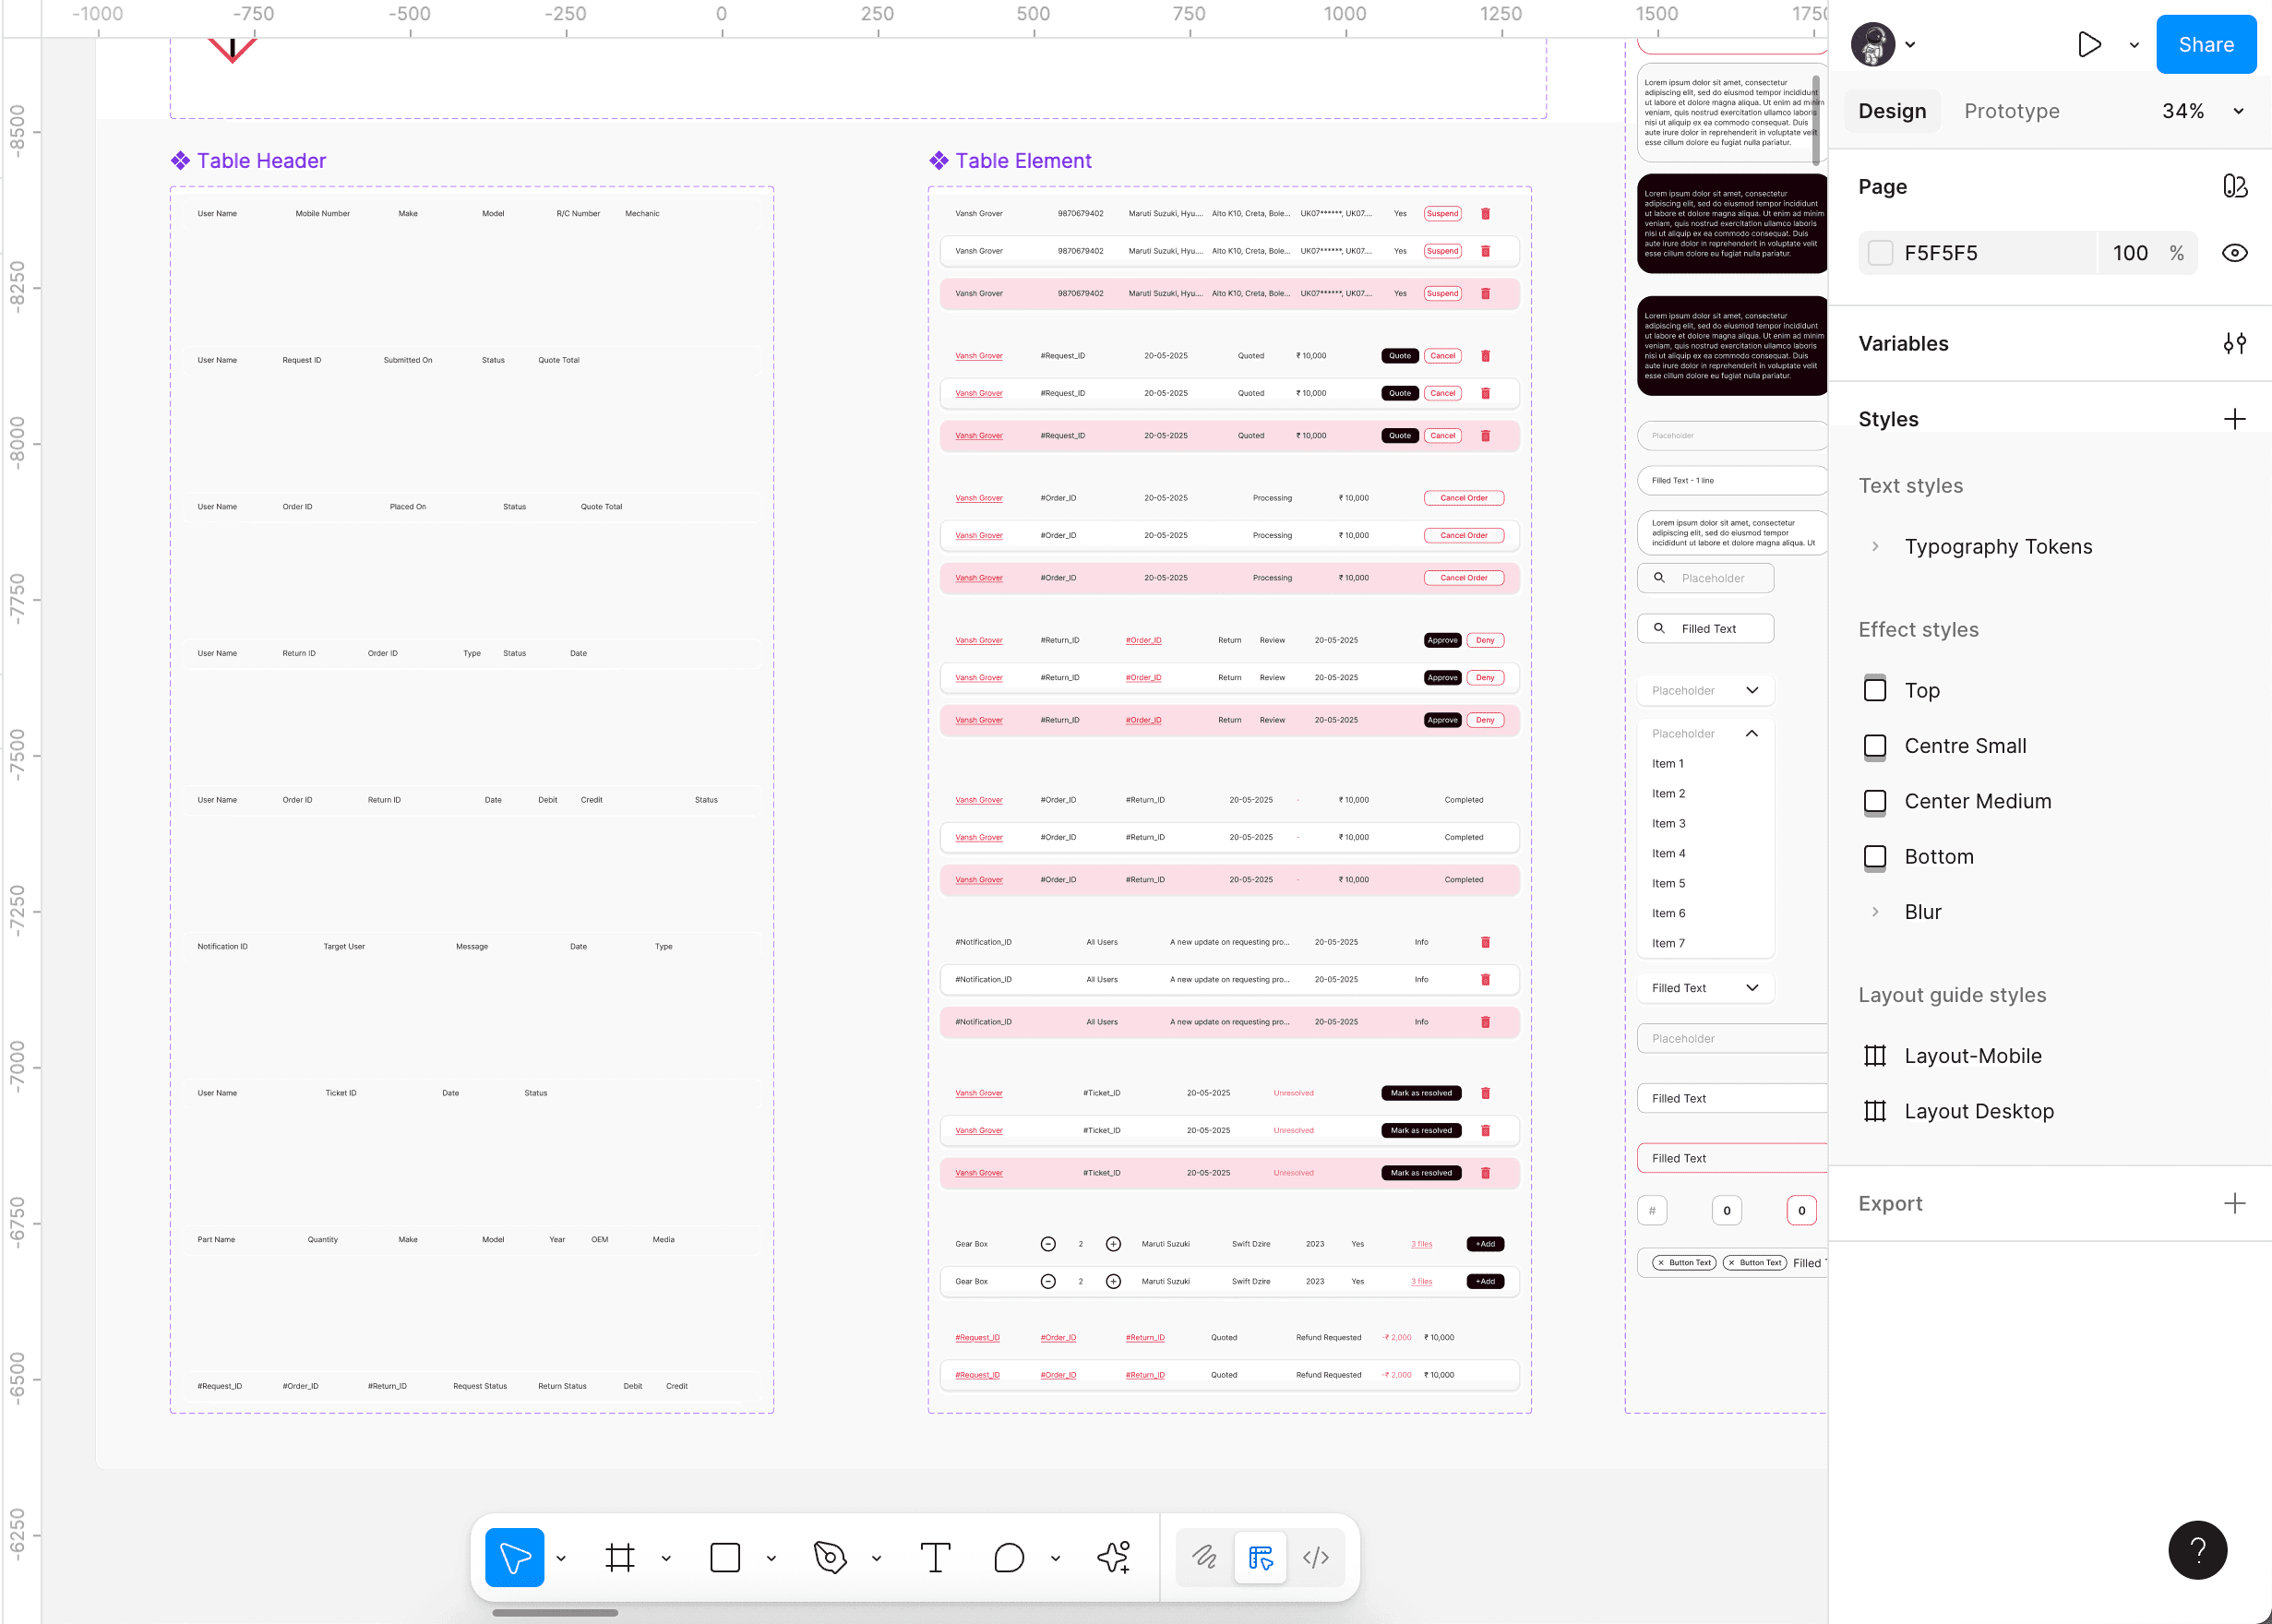Select the Design tab

point(1891,111)
